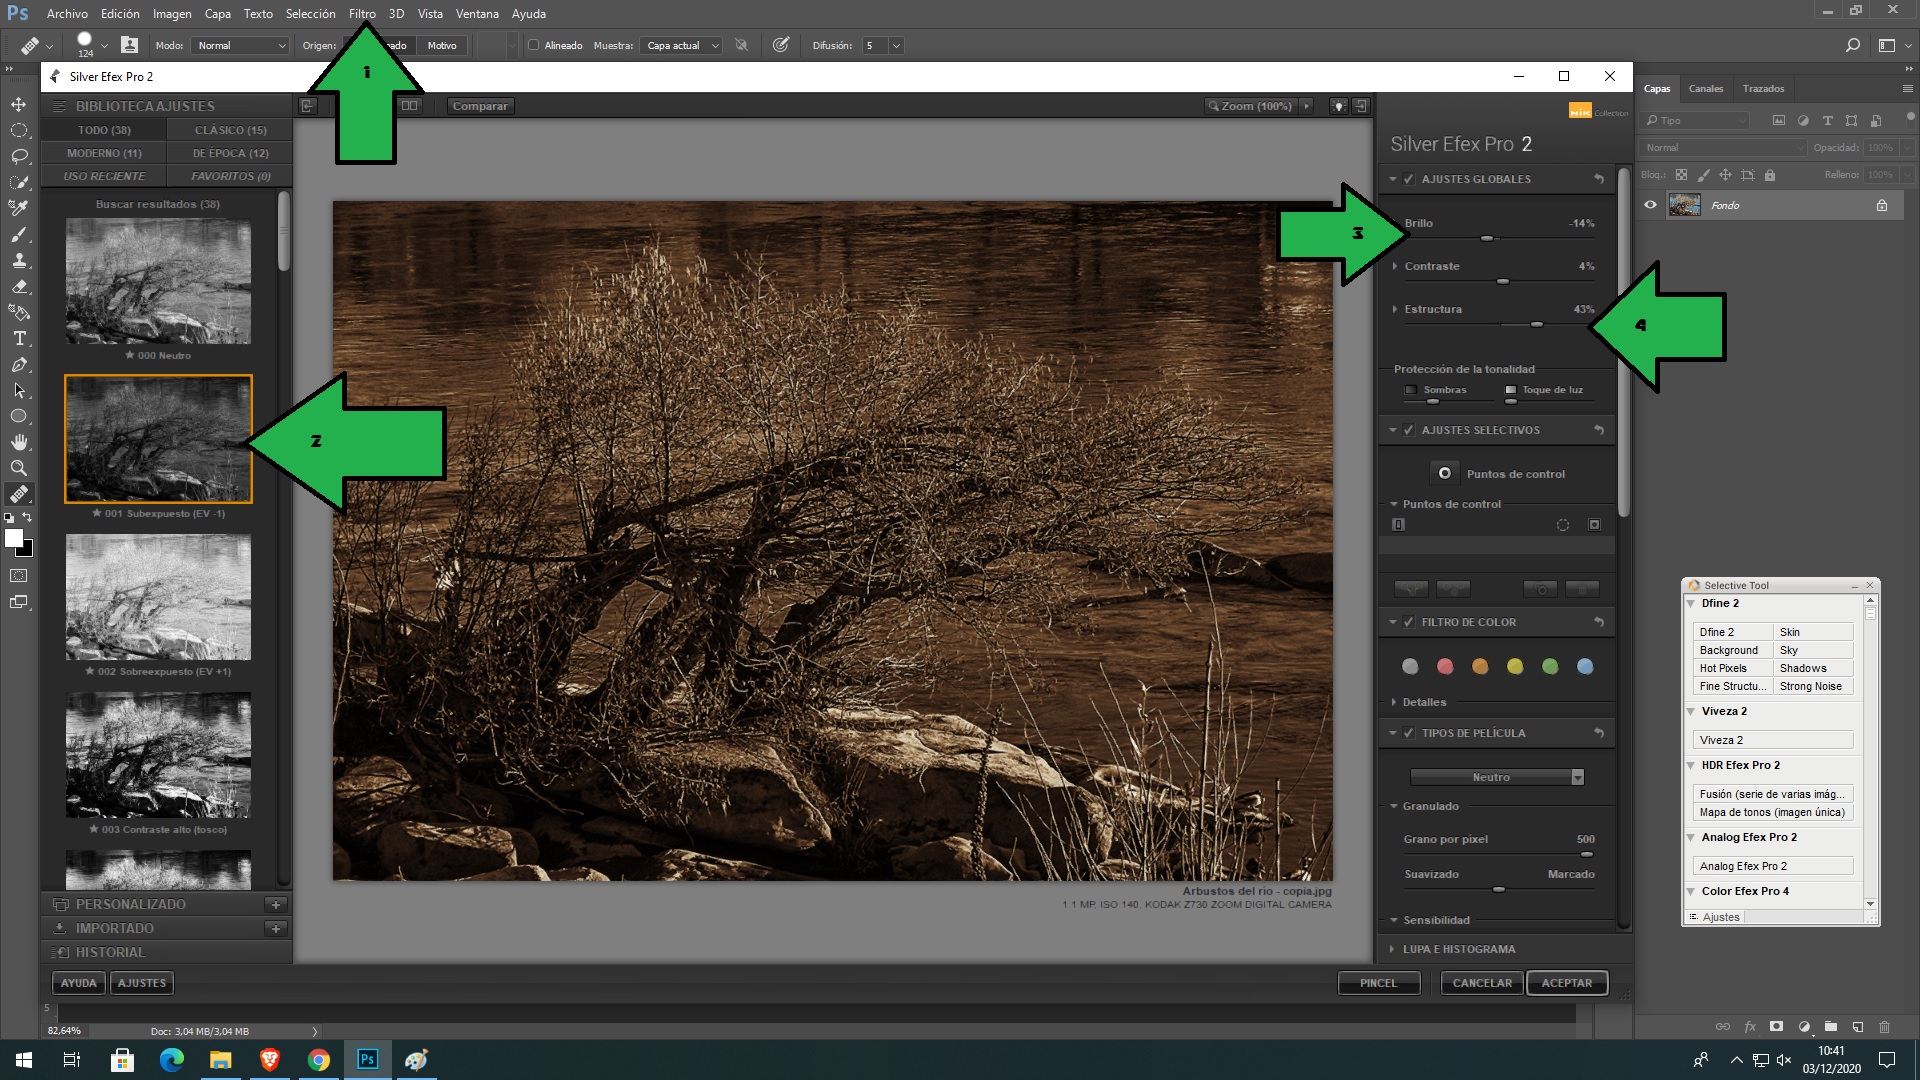This screenshot has height=1080, width=1920.
Task: Select the Eraser tool
Action: (x=19, y=286)
